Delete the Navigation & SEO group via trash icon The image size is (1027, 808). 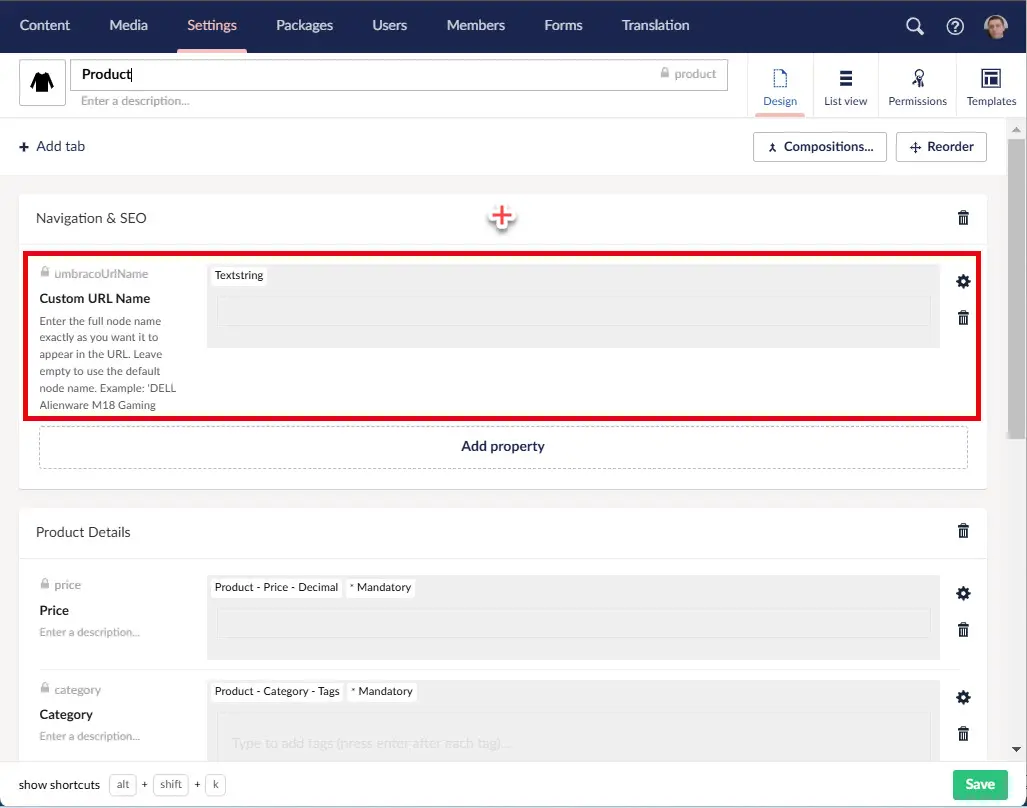pyautogui.click(x=962, y=217)
